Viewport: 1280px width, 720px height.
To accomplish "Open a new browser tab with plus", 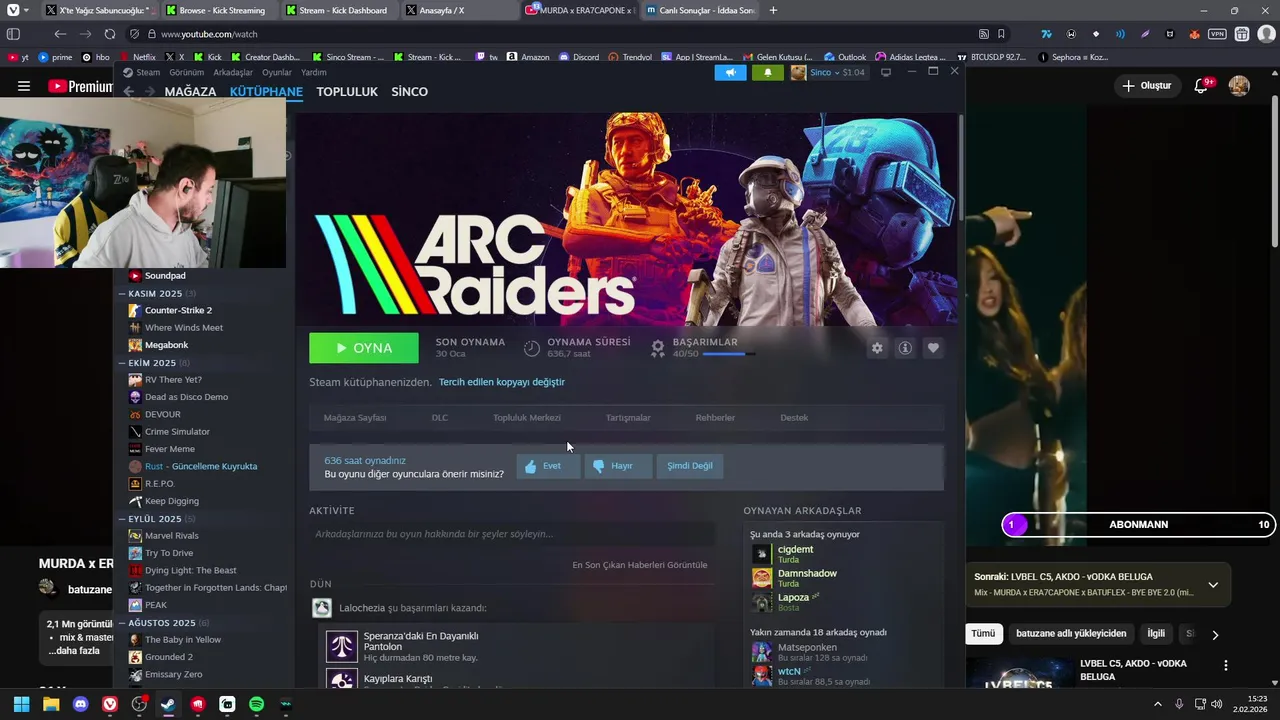I will (773, 10).
